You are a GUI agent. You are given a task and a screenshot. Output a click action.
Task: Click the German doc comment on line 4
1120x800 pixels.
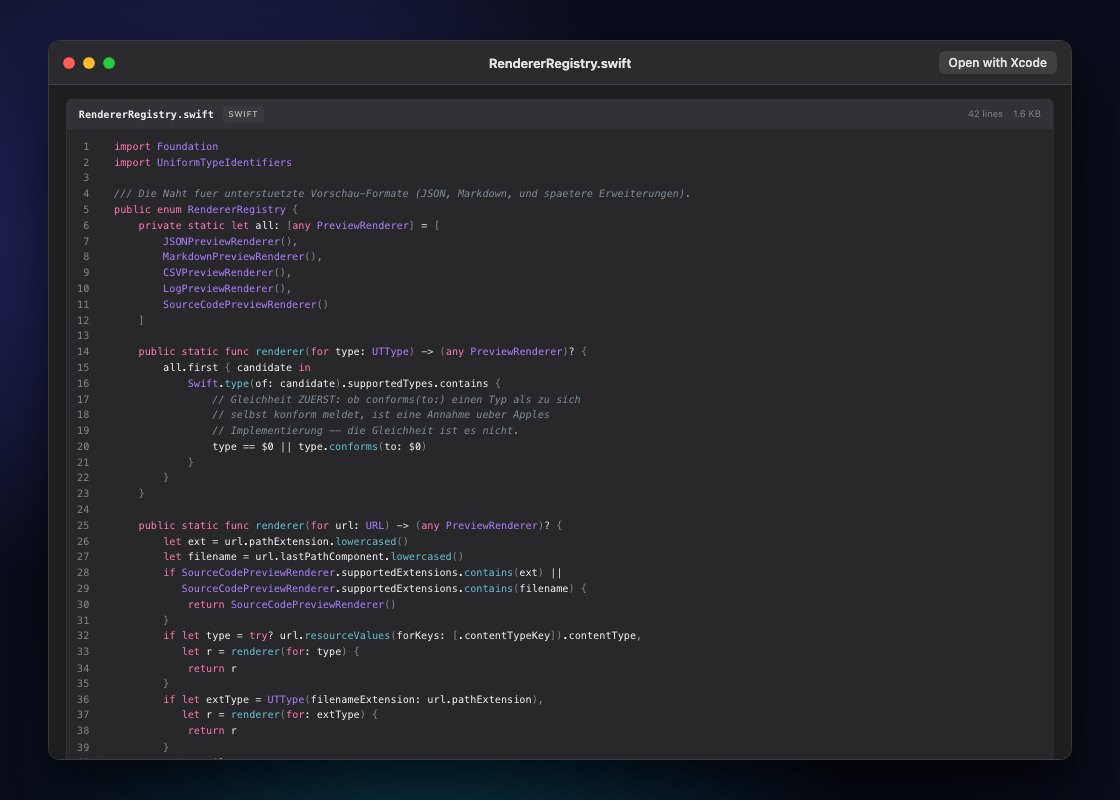402,194
